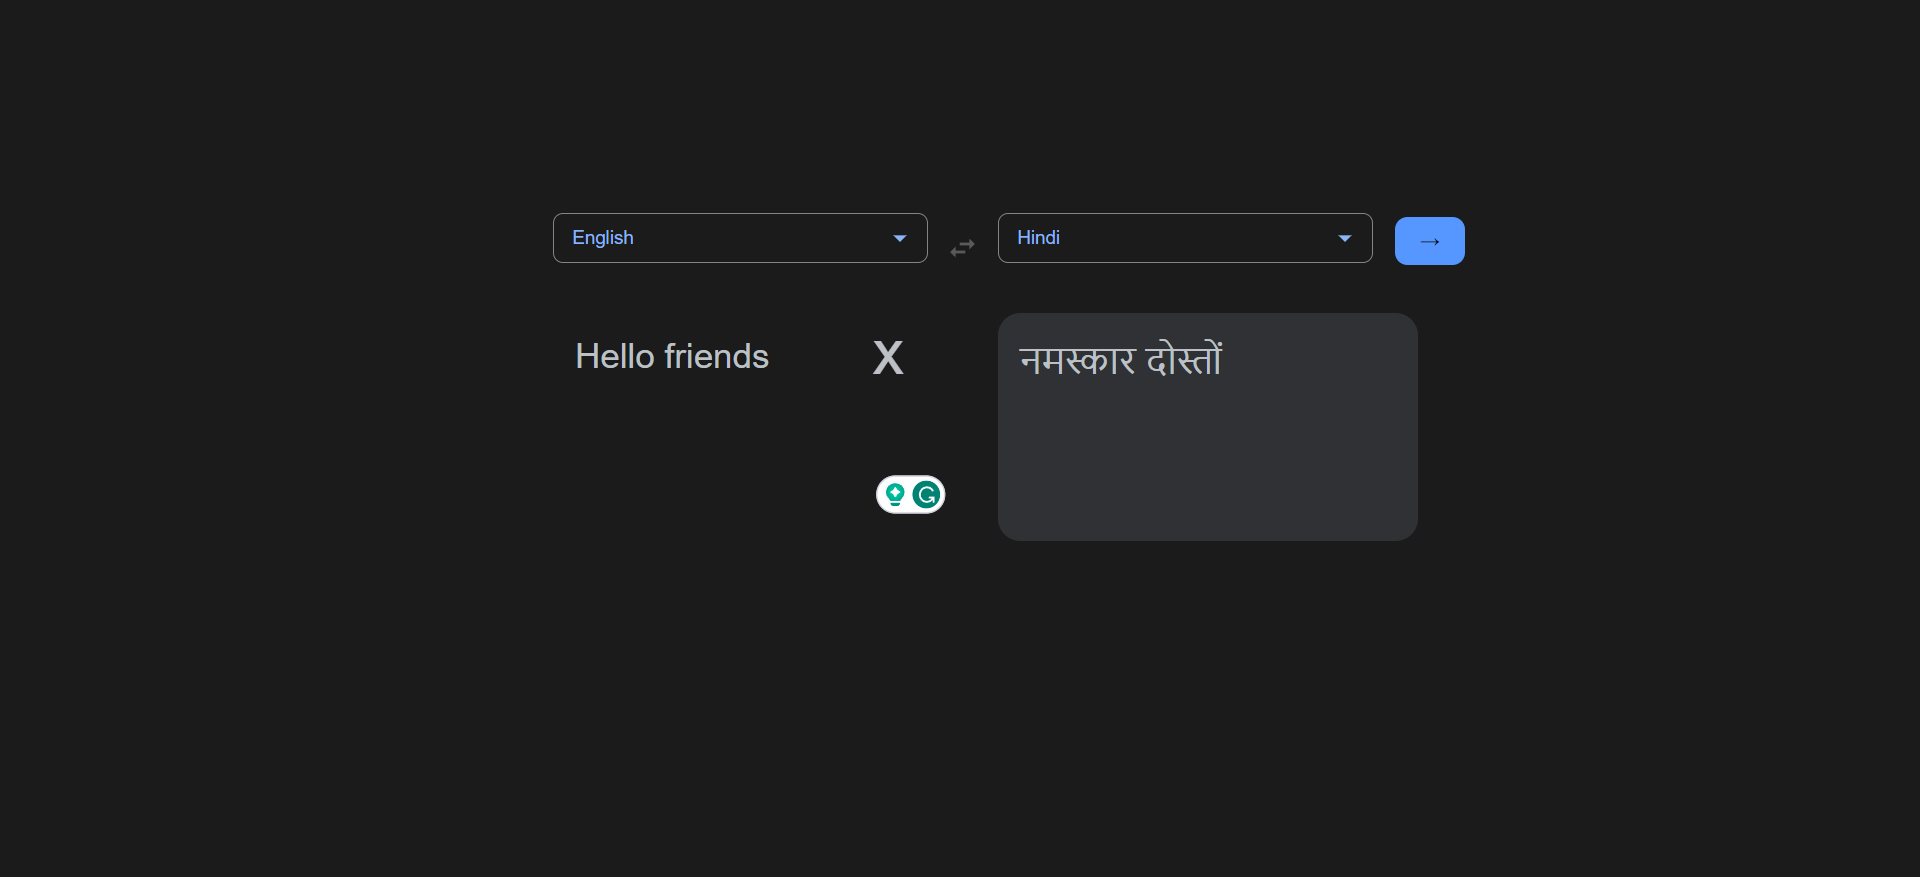
Task: Click the 'Hindi' label text
Action: click(x=1038, y=238)
